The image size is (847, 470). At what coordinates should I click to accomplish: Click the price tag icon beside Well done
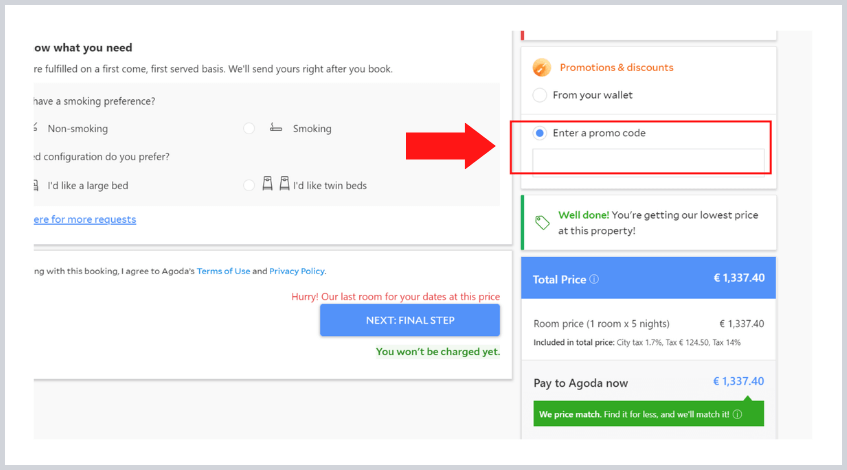(542, 222)
